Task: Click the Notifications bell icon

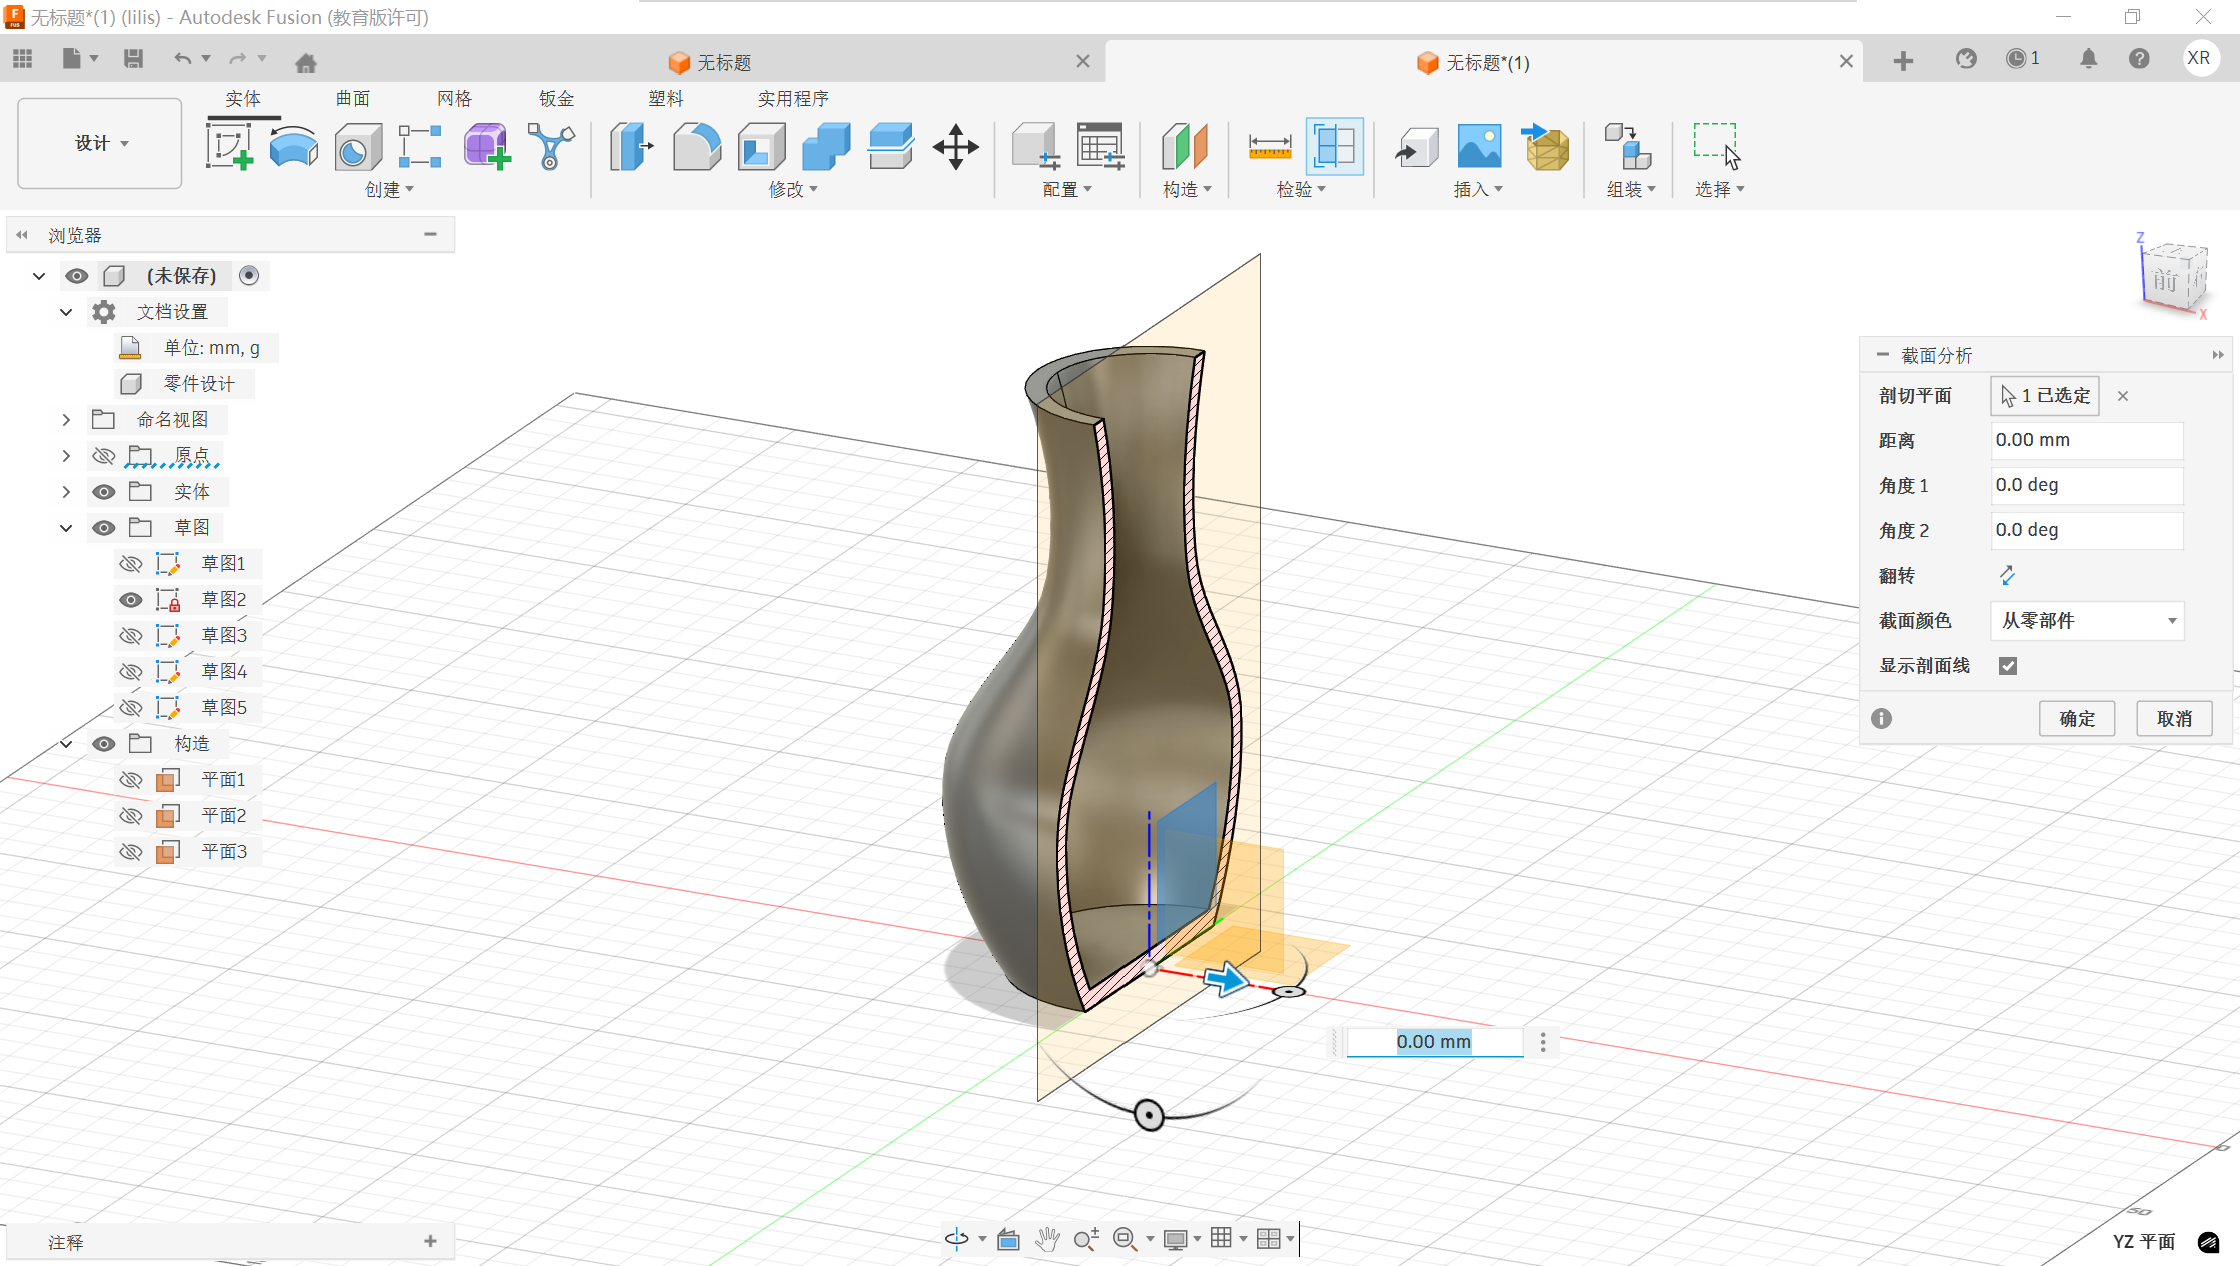Action: pos(2088,59)
